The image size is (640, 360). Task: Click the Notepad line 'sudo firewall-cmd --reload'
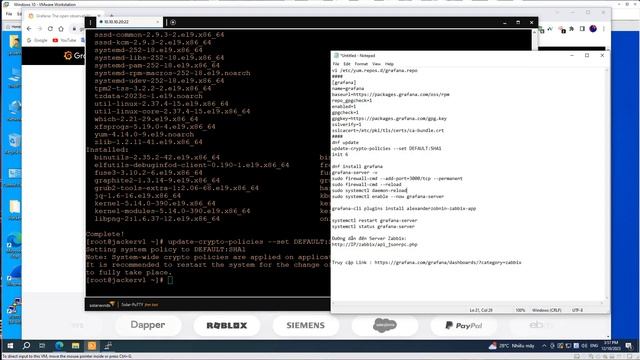point(367,184)
